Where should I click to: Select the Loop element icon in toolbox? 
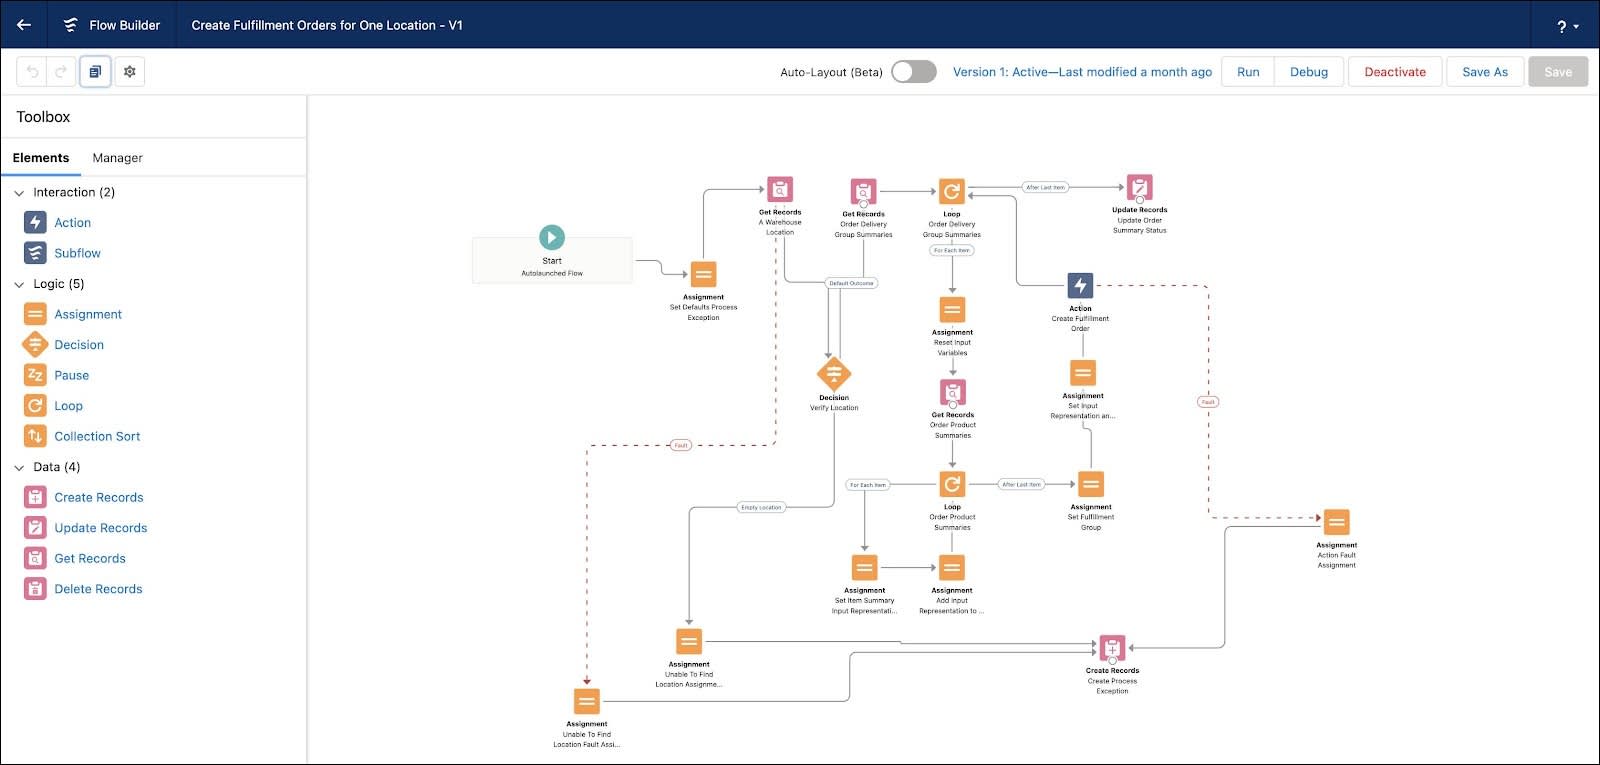coord(35,406)
